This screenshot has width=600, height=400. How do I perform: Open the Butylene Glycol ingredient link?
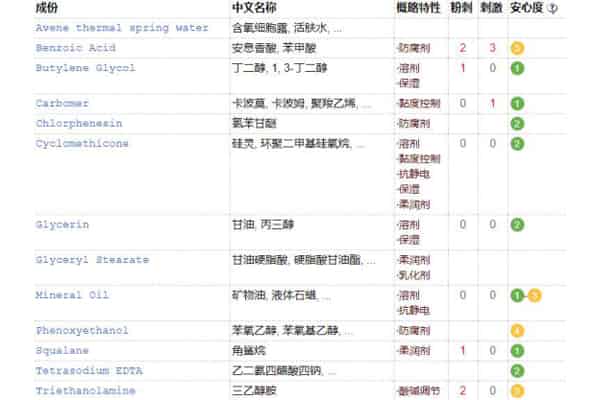[x=85, y=68]
